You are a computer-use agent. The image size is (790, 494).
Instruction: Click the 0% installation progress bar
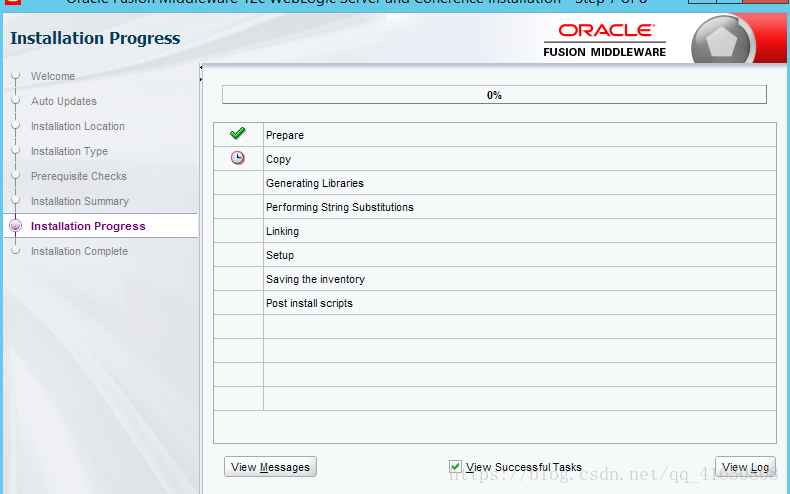[x=494, y=95]
